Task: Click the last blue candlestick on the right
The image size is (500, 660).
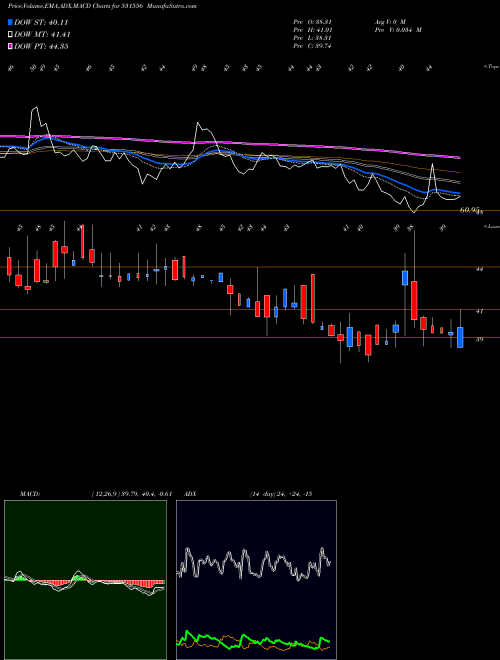Action: pyautogui.click(x=460, y=337)
